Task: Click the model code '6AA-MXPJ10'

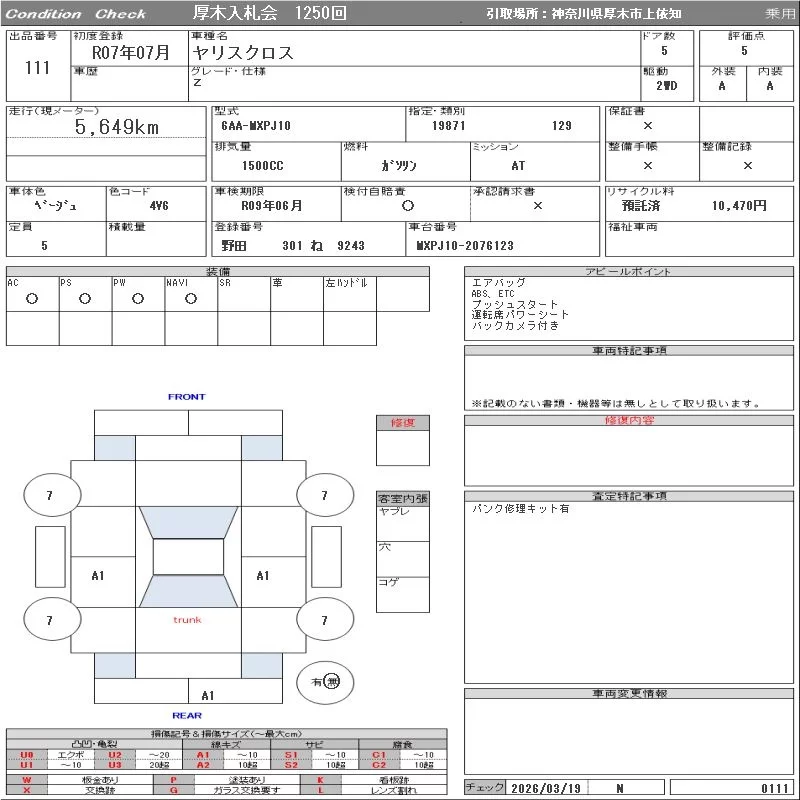Action: point(256,126)
